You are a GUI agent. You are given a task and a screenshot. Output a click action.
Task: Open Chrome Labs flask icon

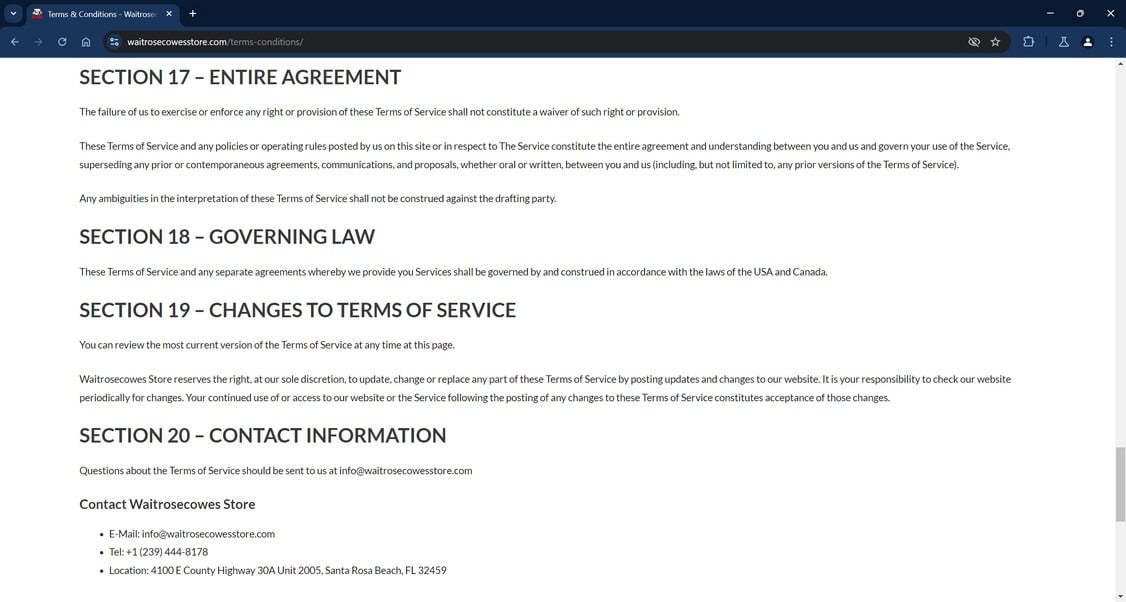coord(1064,42)
